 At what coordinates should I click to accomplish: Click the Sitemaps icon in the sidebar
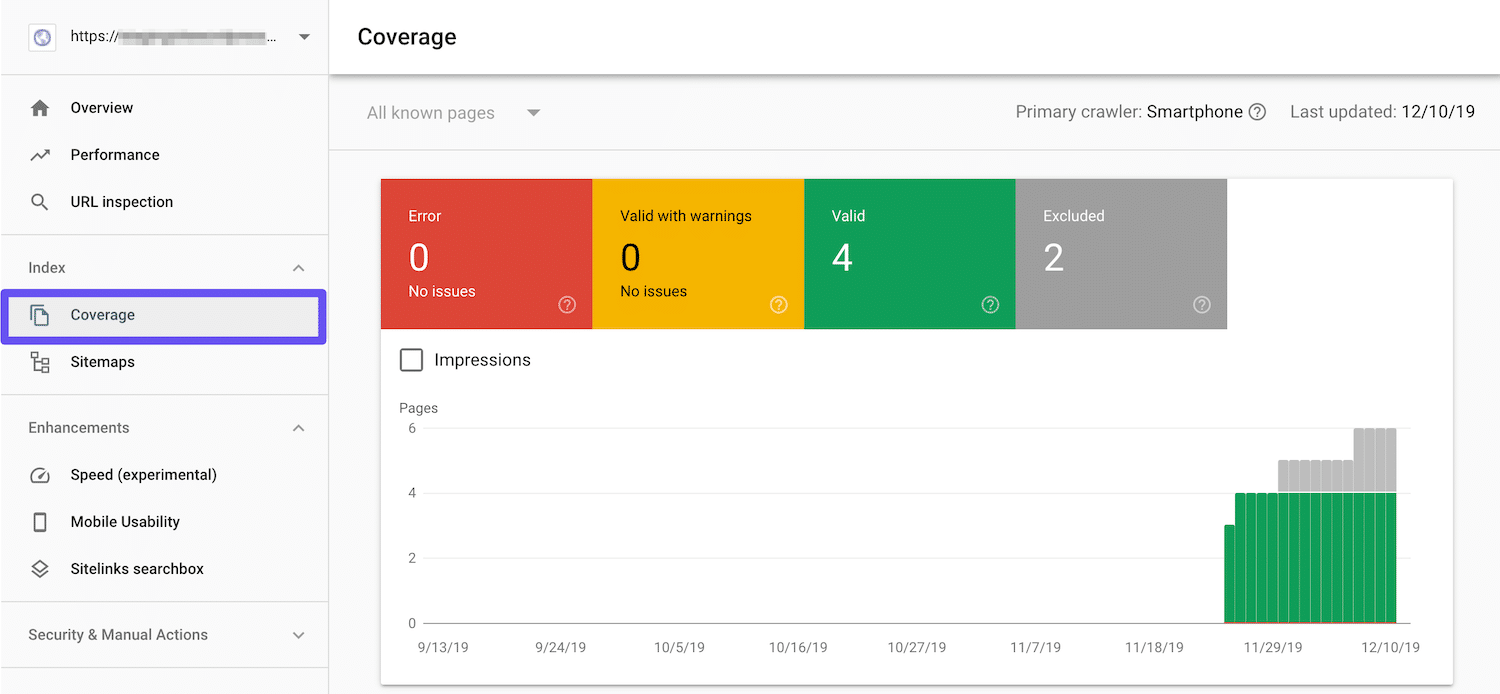(40, 361)
